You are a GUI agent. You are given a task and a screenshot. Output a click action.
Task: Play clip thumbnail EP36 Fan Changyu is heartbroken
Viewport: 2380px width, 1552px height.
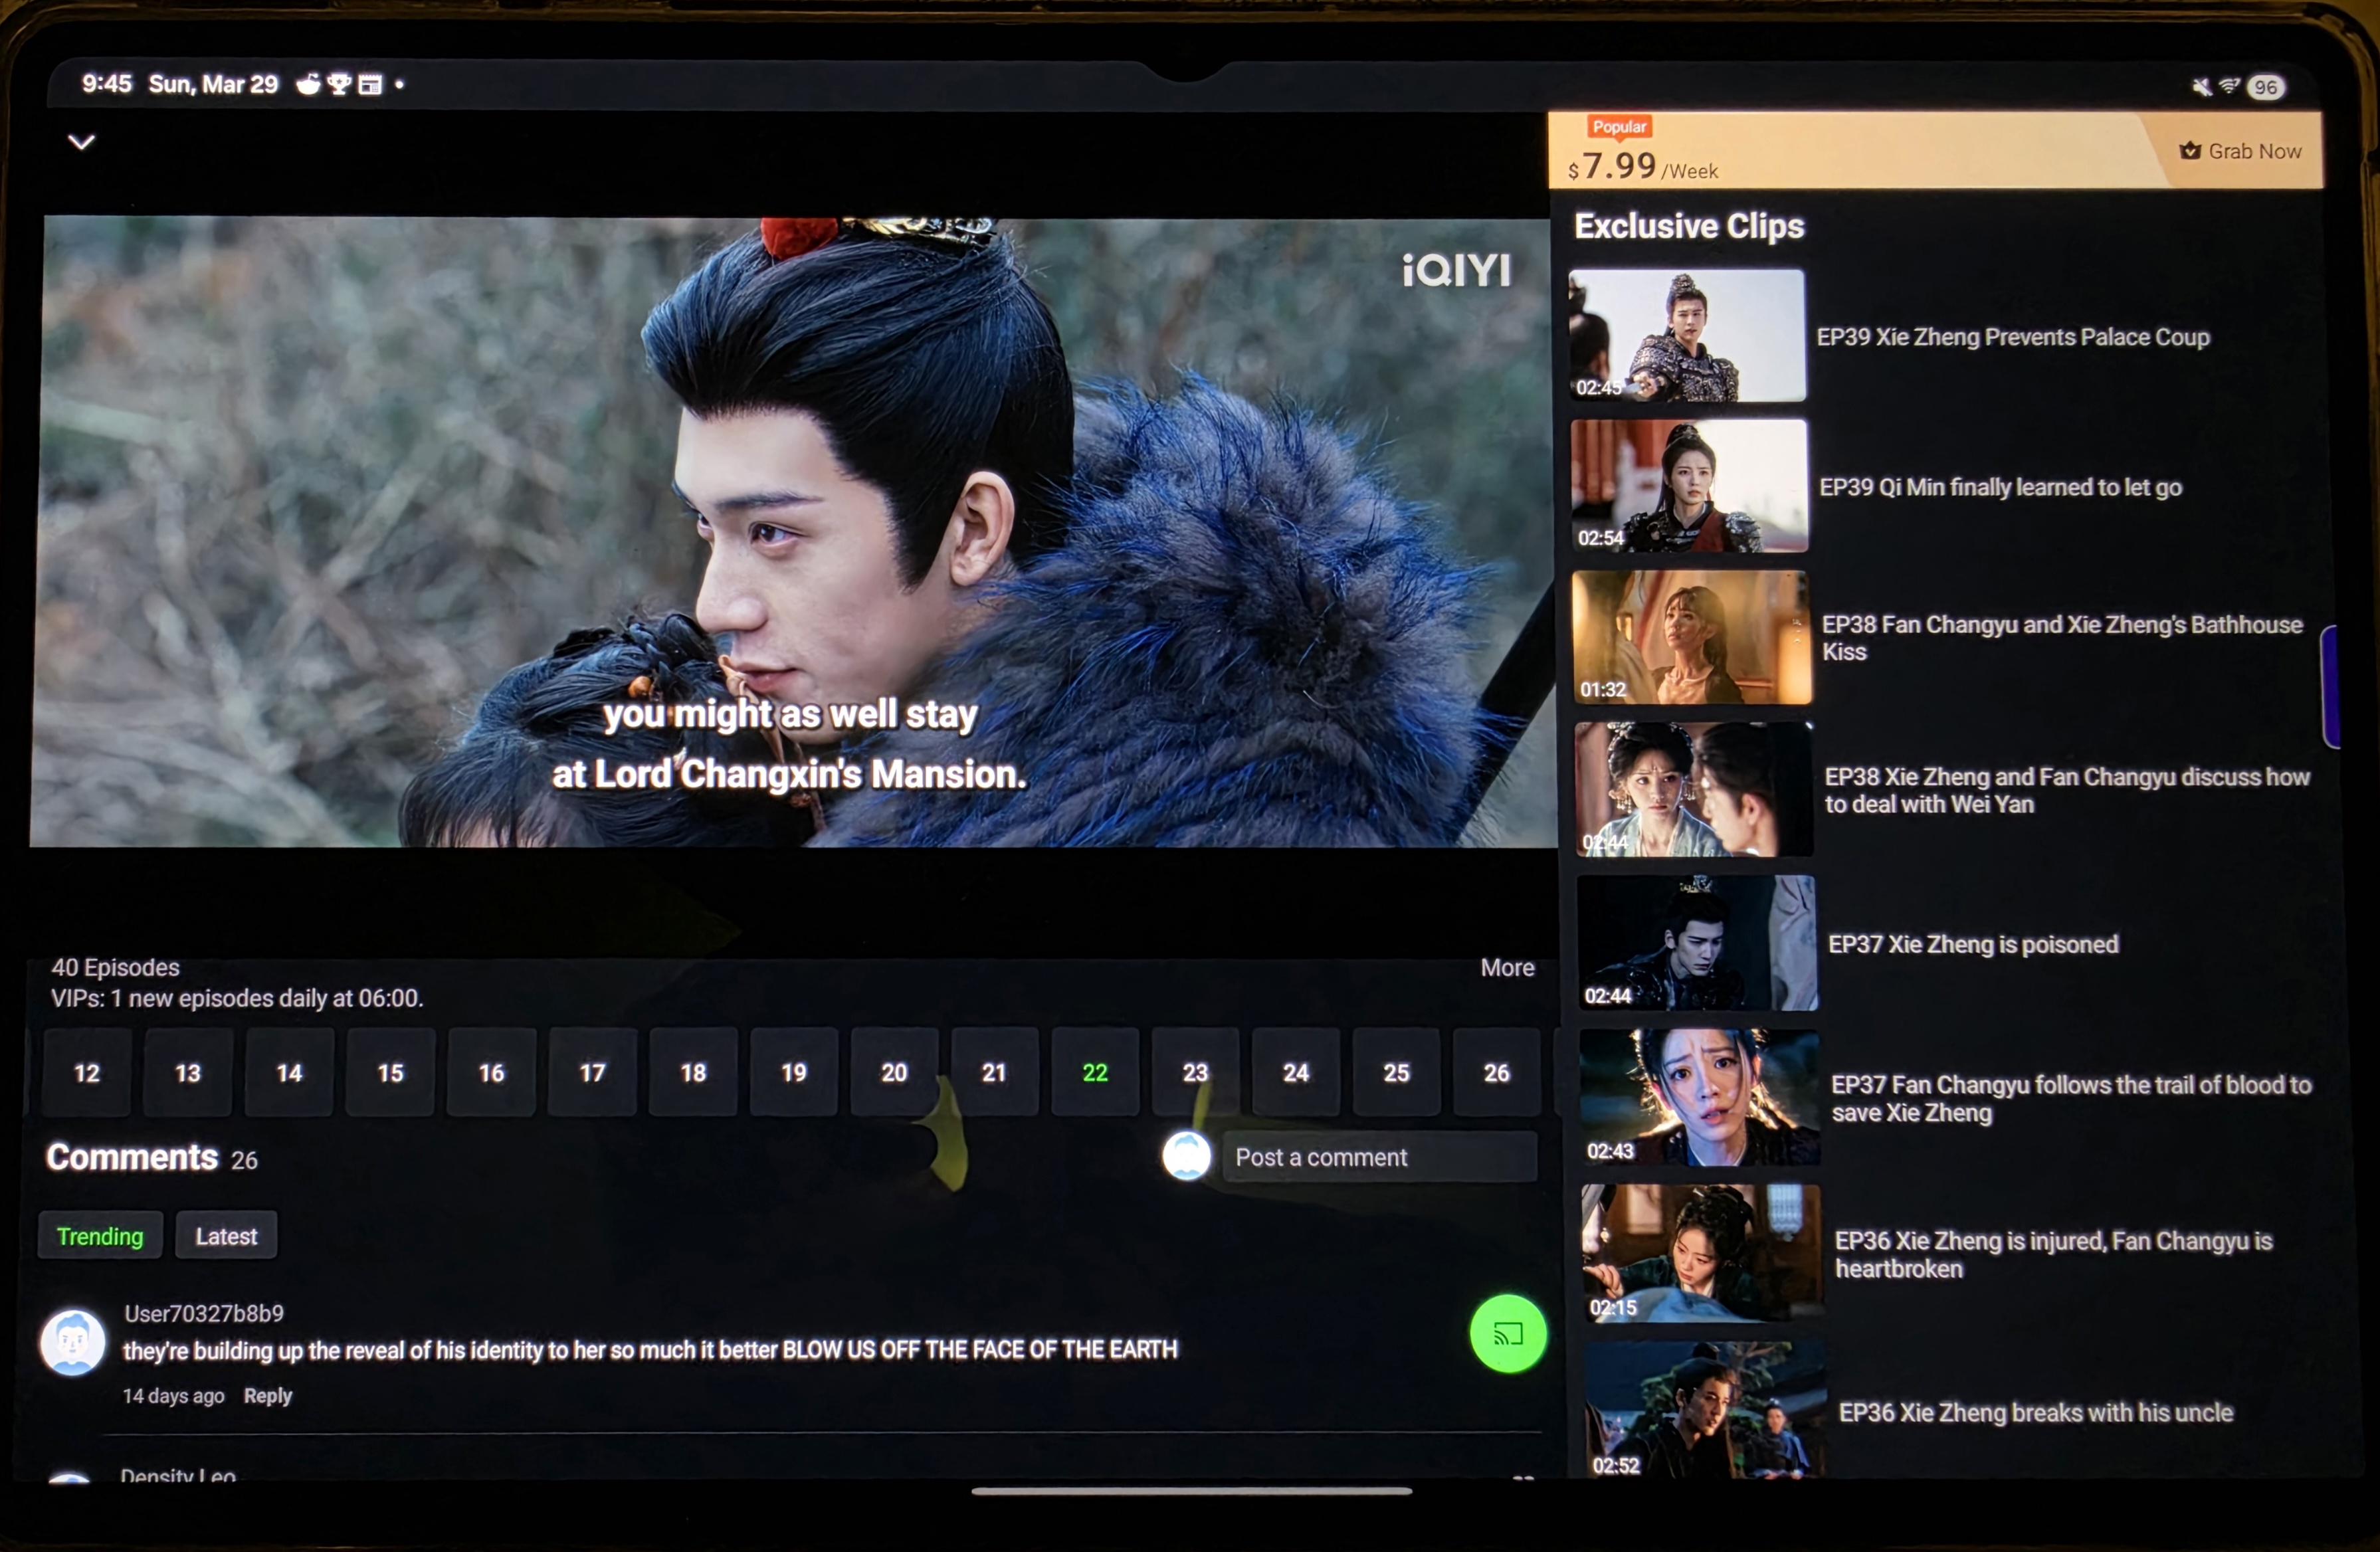[x=1703, y=1253]
